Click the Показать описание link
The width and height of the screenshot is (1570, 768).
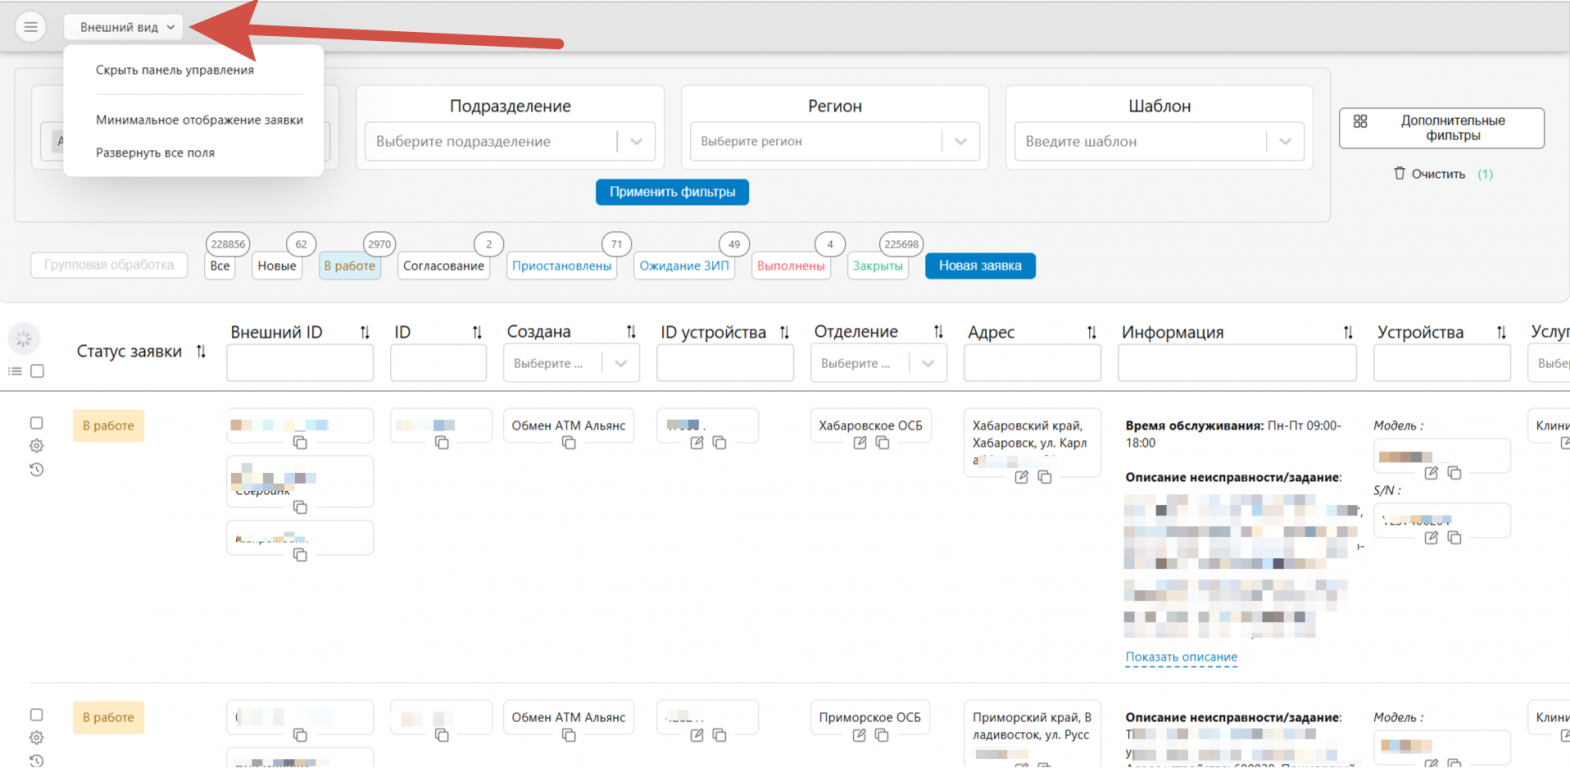click(x=1181, y=657)
